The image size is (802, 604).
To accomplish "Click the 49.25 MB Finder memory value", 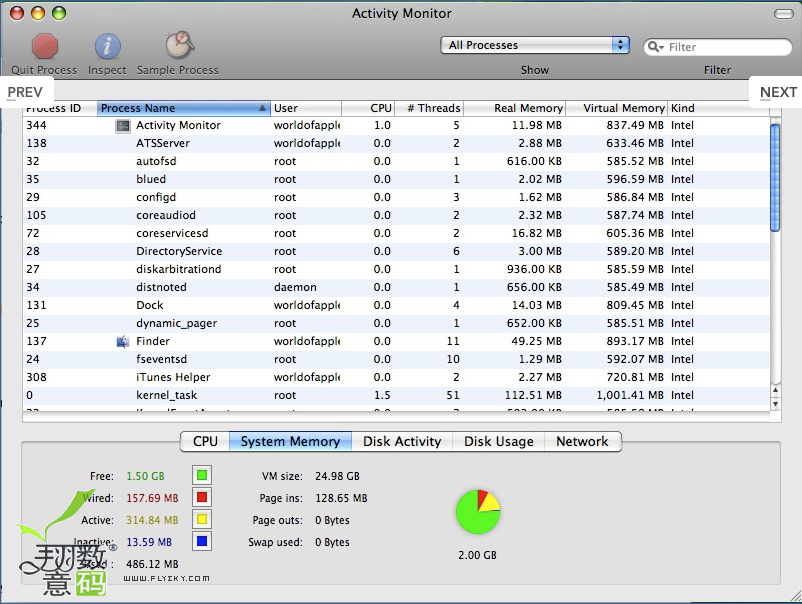I will (x=536, y=341).
